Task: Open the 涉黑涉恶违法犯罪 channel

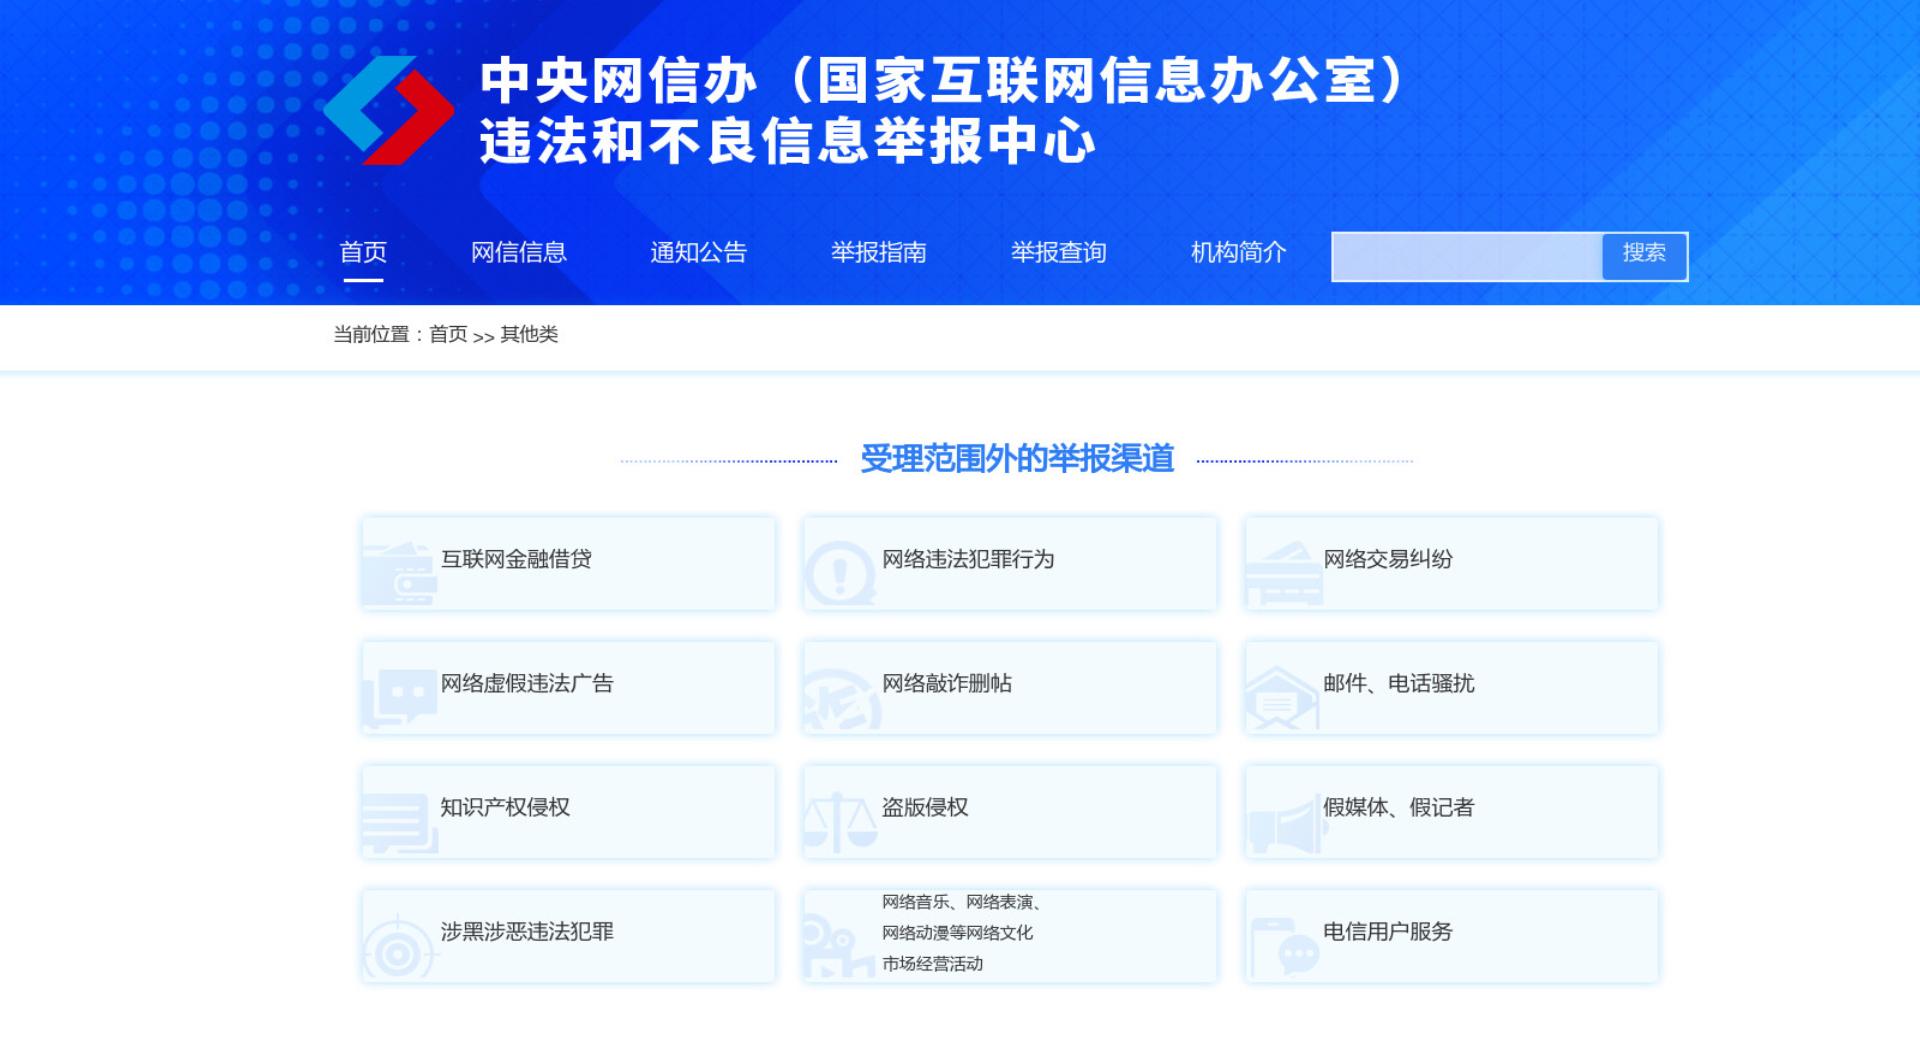Action: click(x=568, y=935)
